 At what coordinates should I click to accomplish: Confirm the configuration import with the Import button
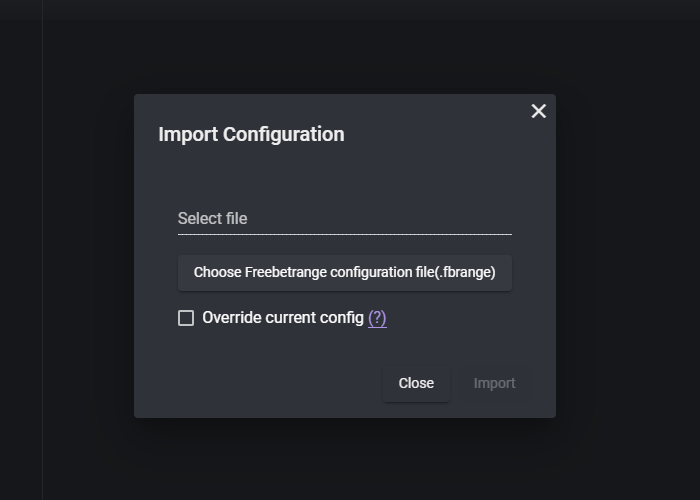coord(494,383)
